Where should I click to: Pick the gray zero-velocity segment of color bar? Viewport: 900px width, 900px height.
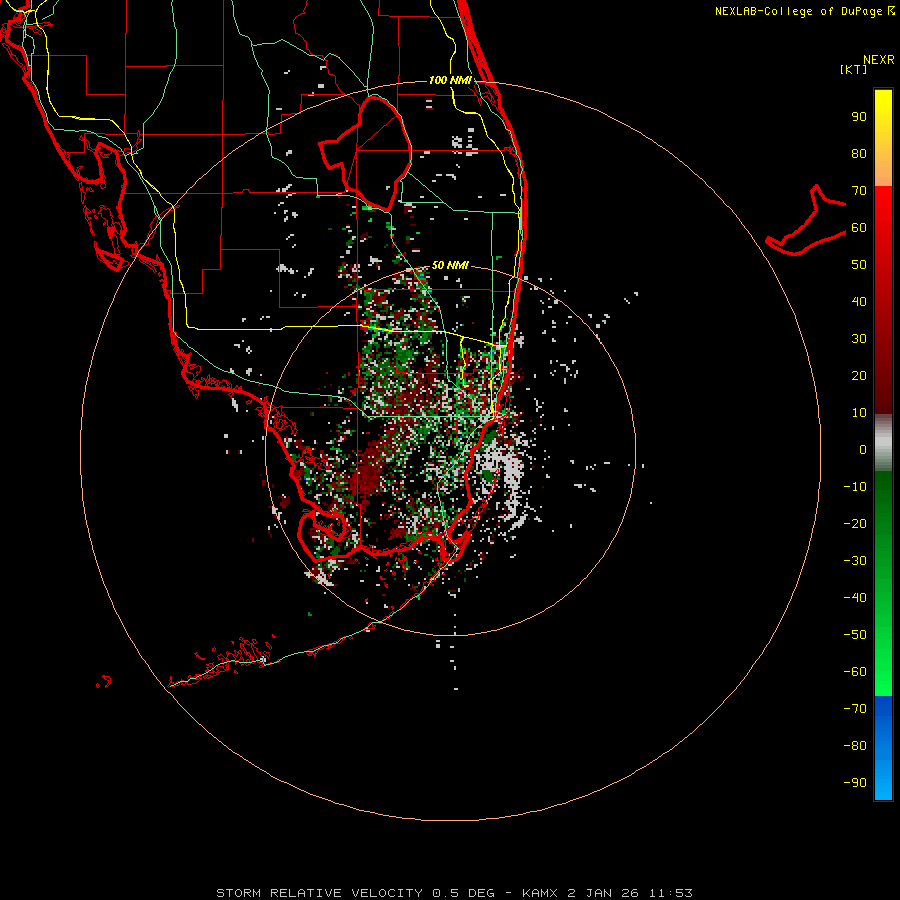[x=883, y=443]
